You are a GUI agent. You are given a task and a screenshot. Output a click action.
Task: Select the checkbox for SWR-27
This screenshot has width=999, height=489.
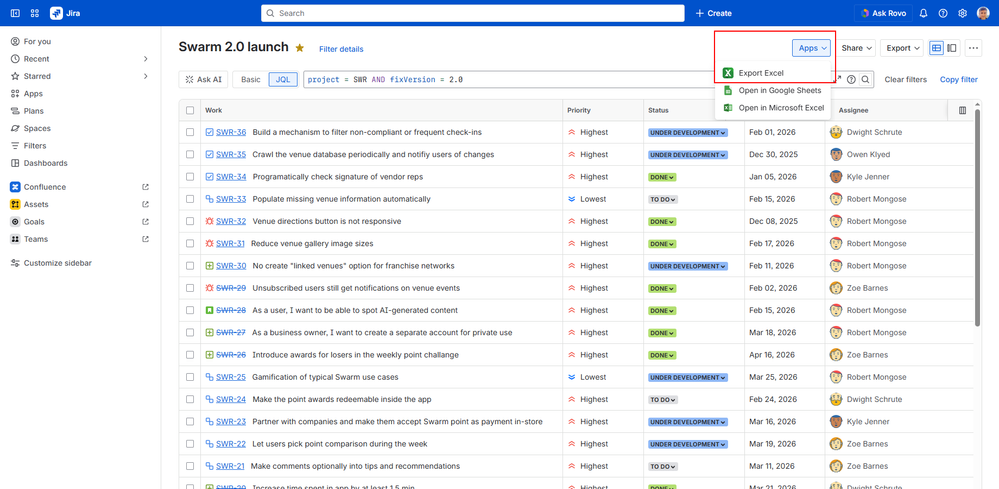tap(190, 333)
